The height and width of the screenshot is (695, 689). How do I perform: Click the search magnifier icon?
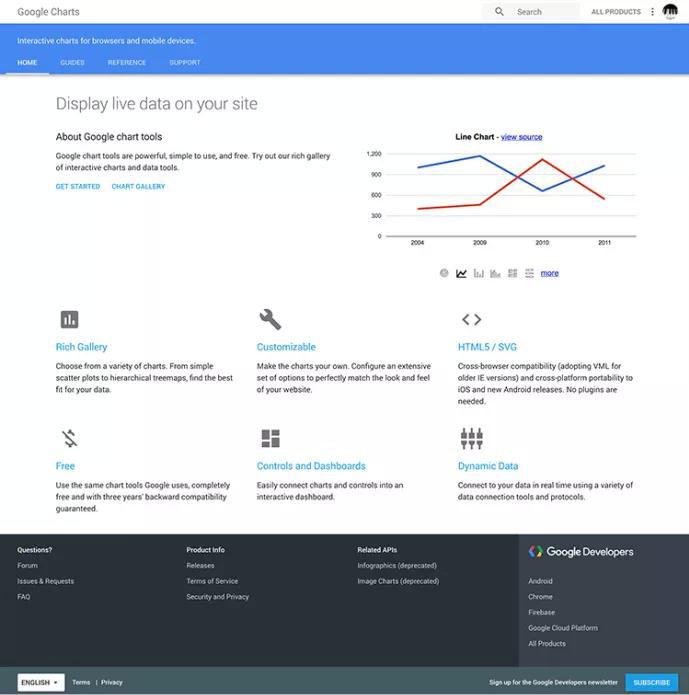[x=499, y=12]
